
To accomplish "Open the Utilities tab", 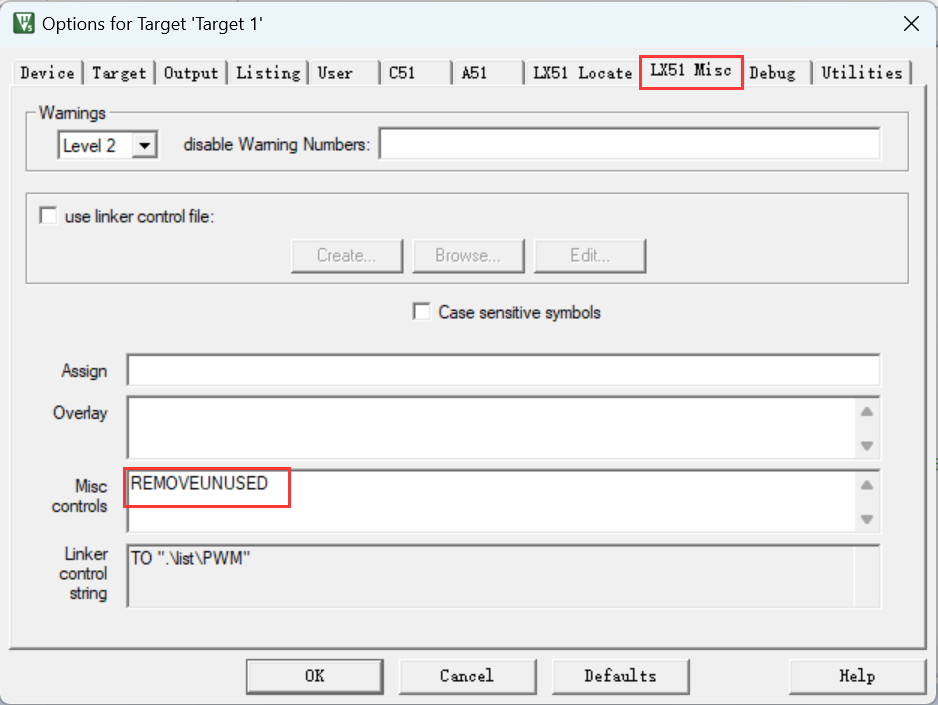I will tap(861, 73).
